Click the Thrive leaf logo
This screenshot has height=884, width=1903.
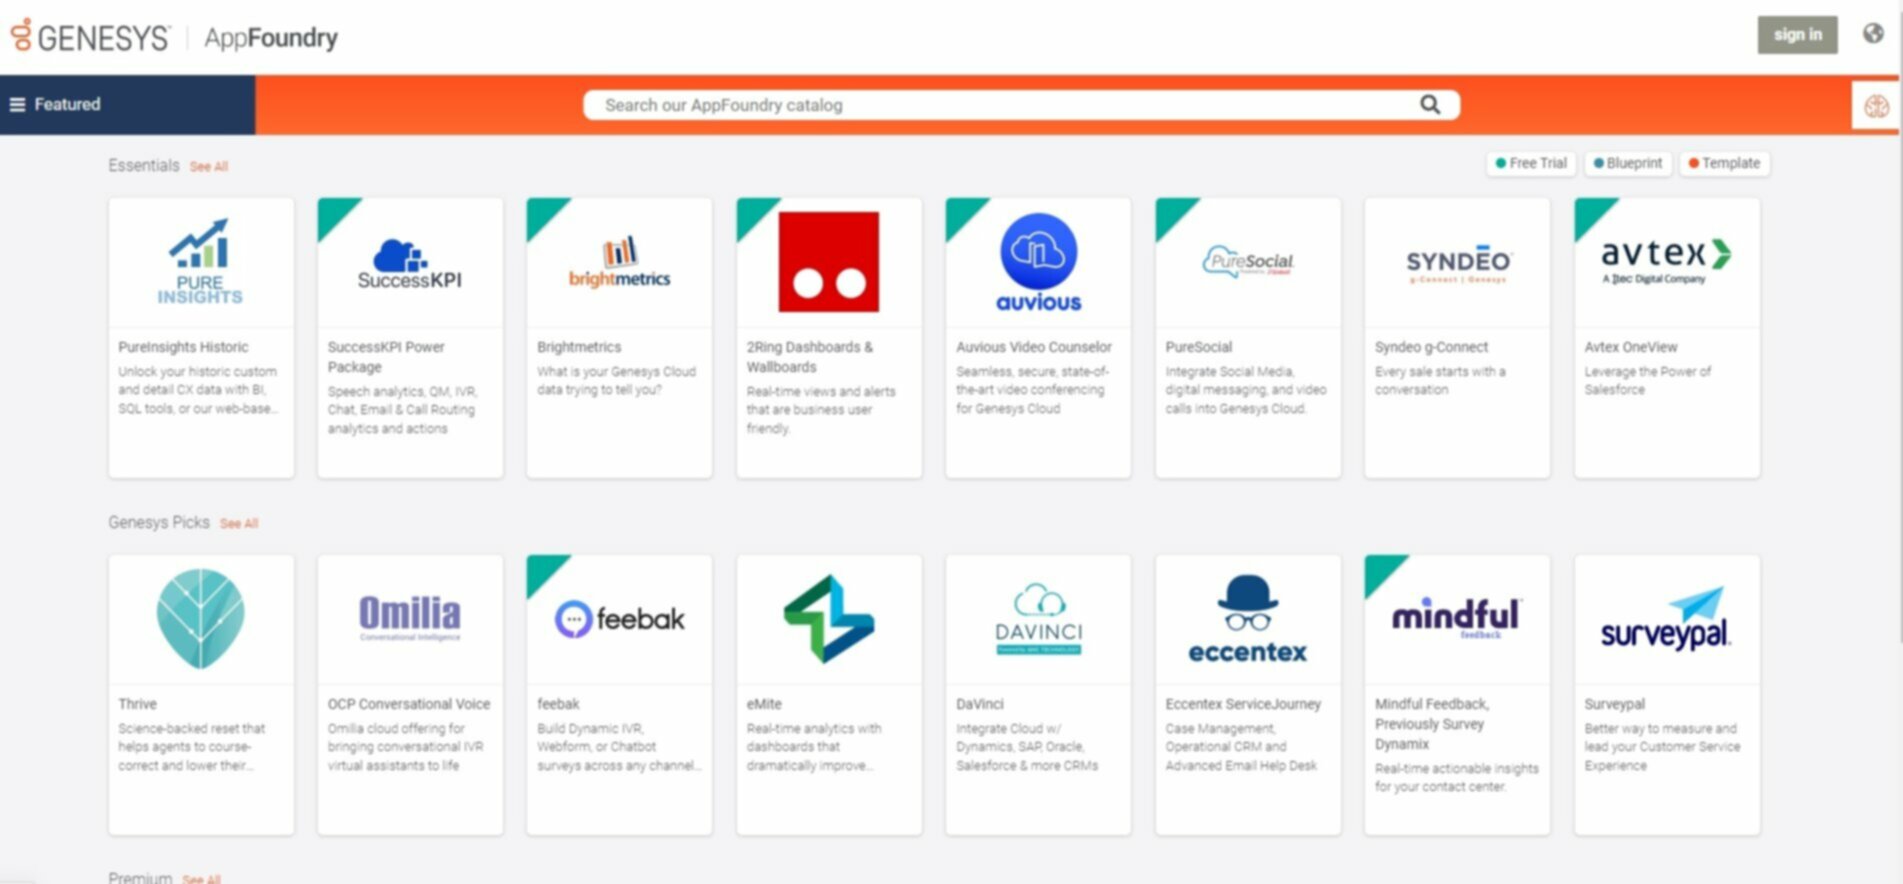click(201, 618)
